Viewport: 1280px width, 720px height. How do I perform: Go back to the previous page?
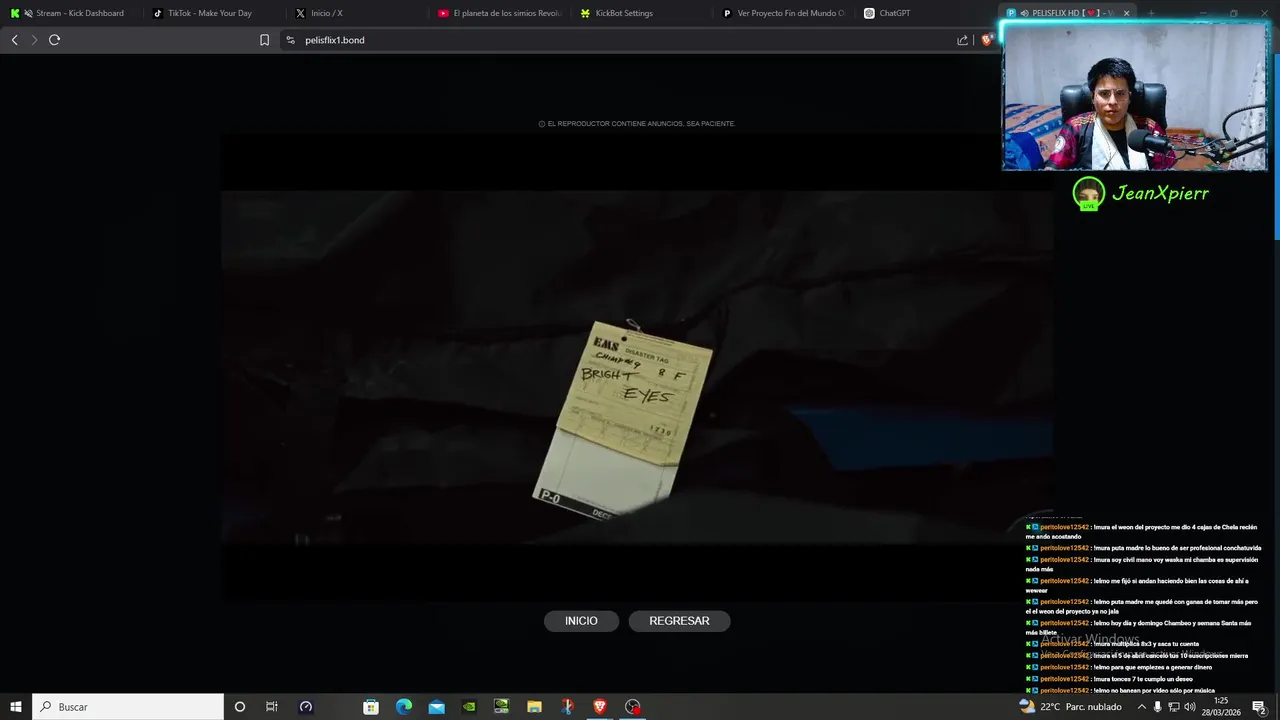[14, 40]
